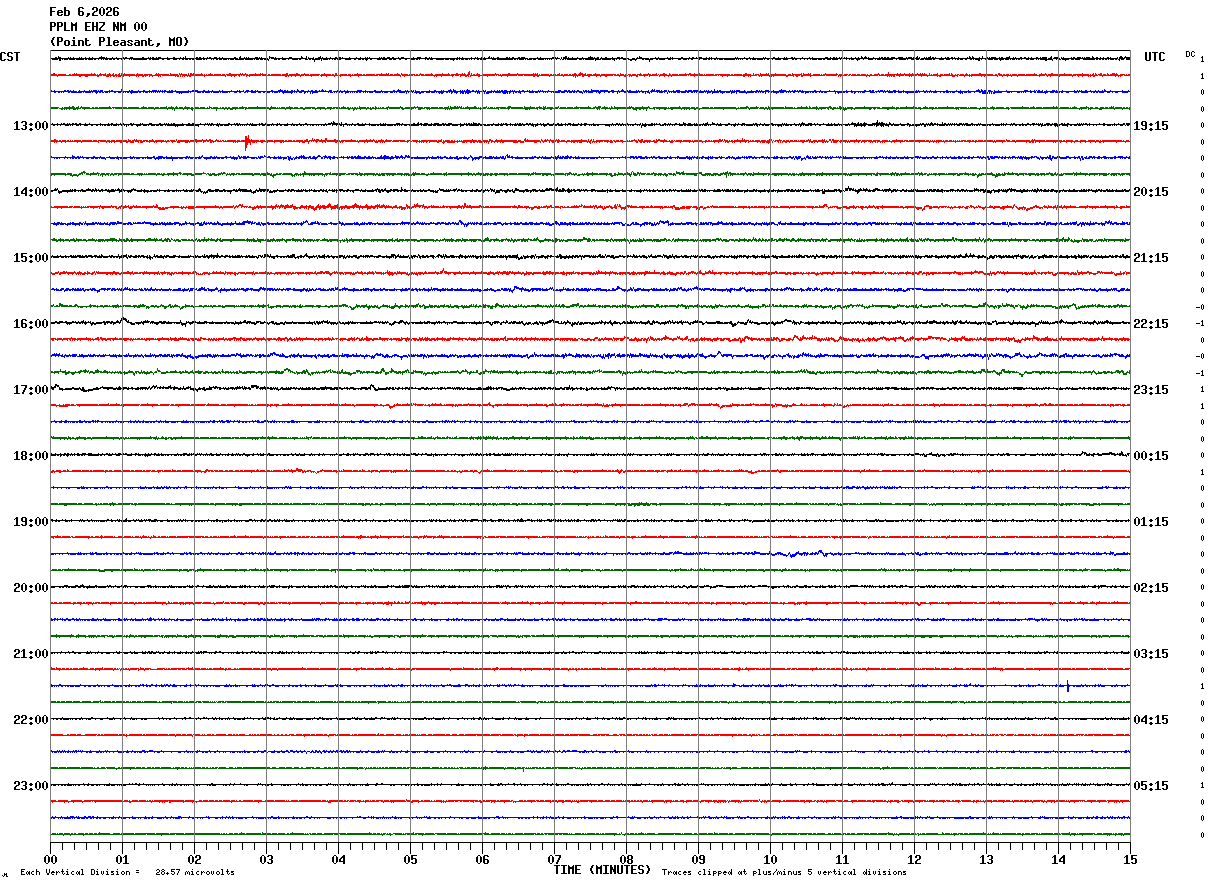Click minute tick label "03" on axis
Screen dimensions: 1210x886
pyautogui.click(x=266, y=859)
